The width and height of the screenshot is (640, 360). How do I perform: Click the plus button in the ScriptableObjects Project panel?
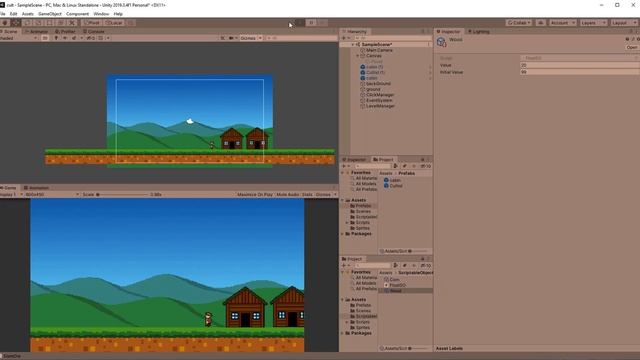click(x=344, y=265)
